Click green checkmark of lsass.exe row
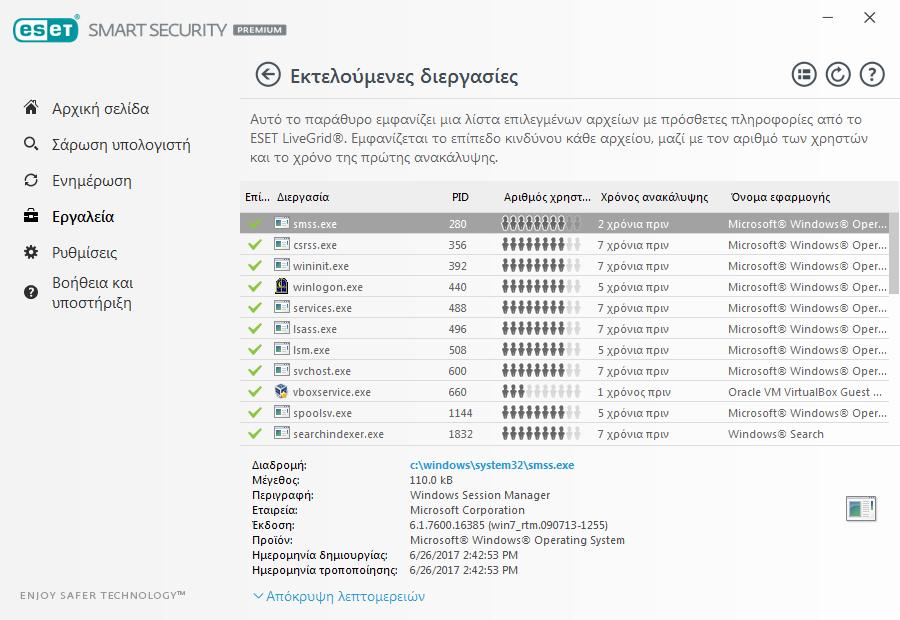The height and width of the screenshot is (620, 900). click(255, 328)
